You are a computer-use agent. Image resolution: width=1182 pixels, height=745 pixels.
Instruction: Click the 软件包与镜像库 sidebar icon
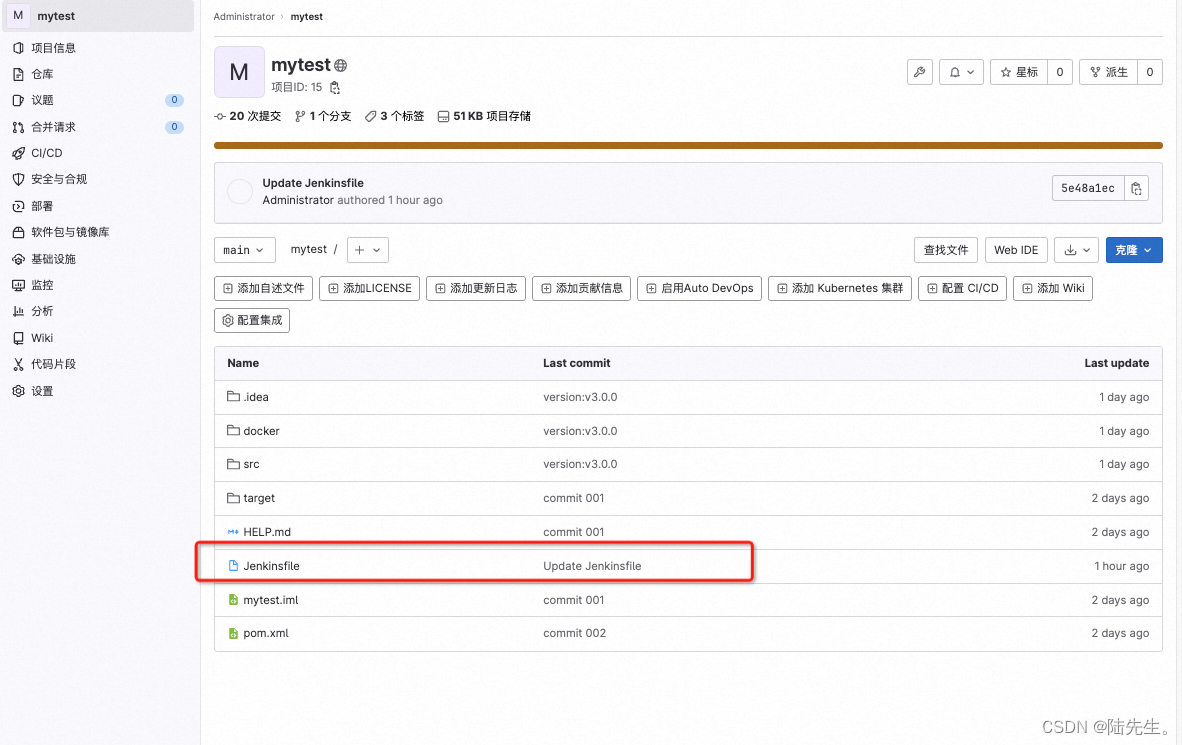coord(18,232)
